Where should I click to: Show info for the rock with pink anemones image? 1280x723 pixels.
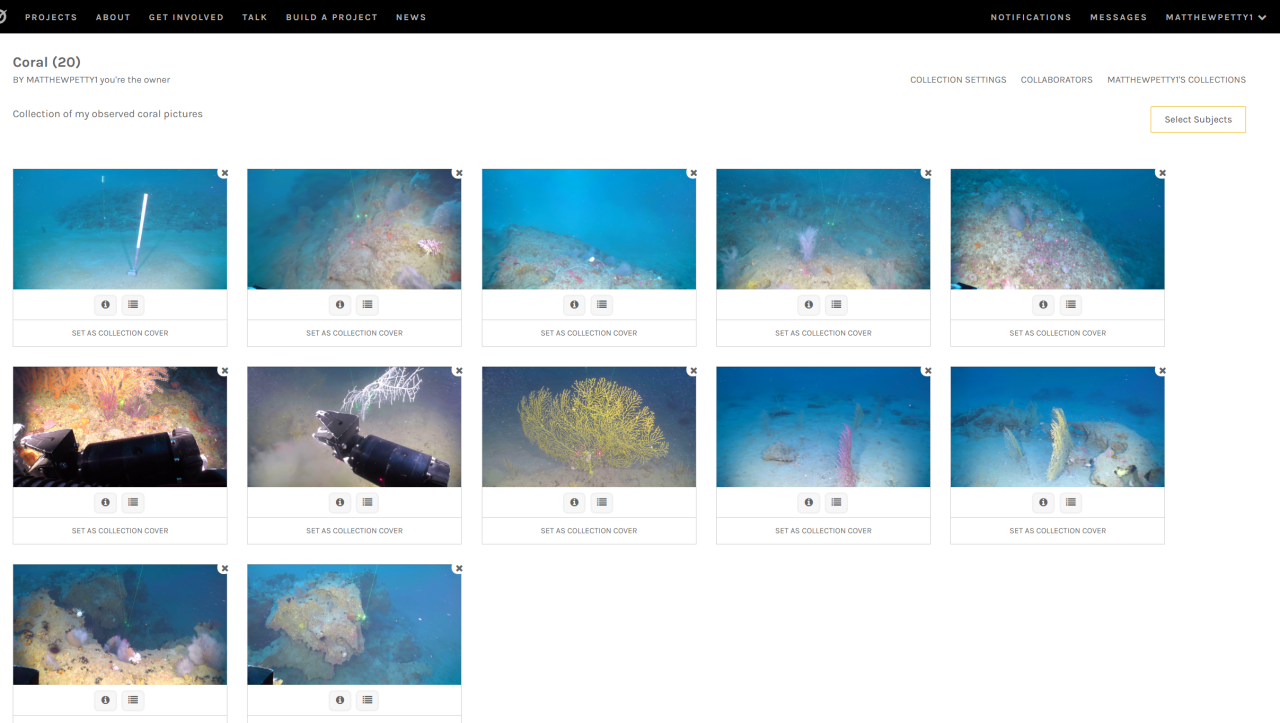coord(105,700)
